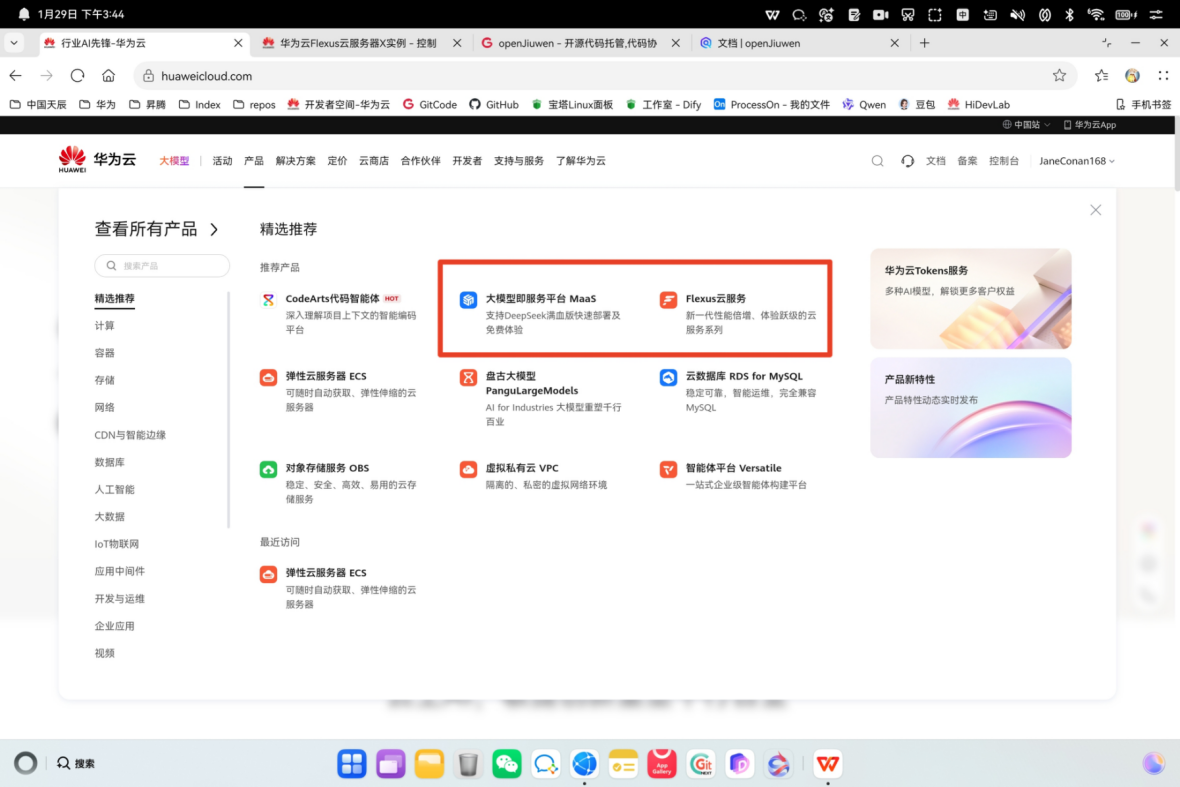Click the ECS icon under 最近访问

(x=268, y=574)
